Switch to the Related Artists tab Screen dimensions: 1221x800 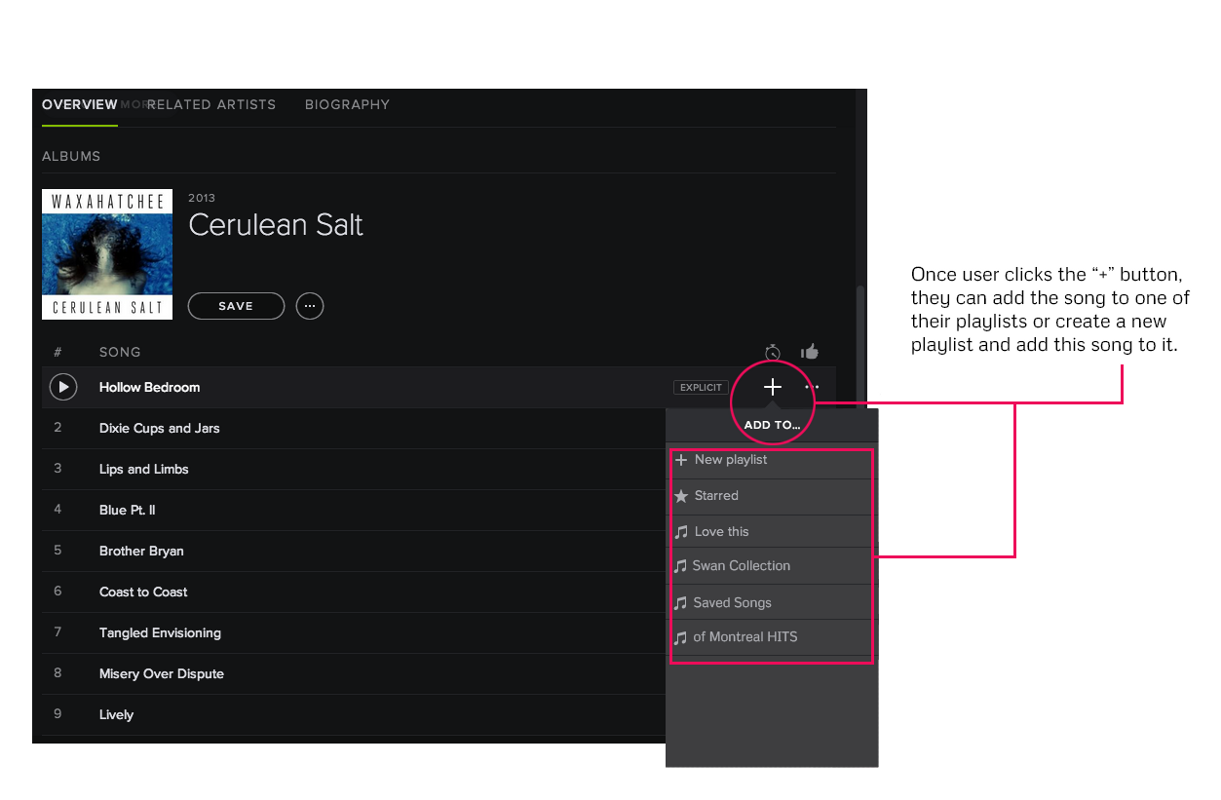point(211,104)
